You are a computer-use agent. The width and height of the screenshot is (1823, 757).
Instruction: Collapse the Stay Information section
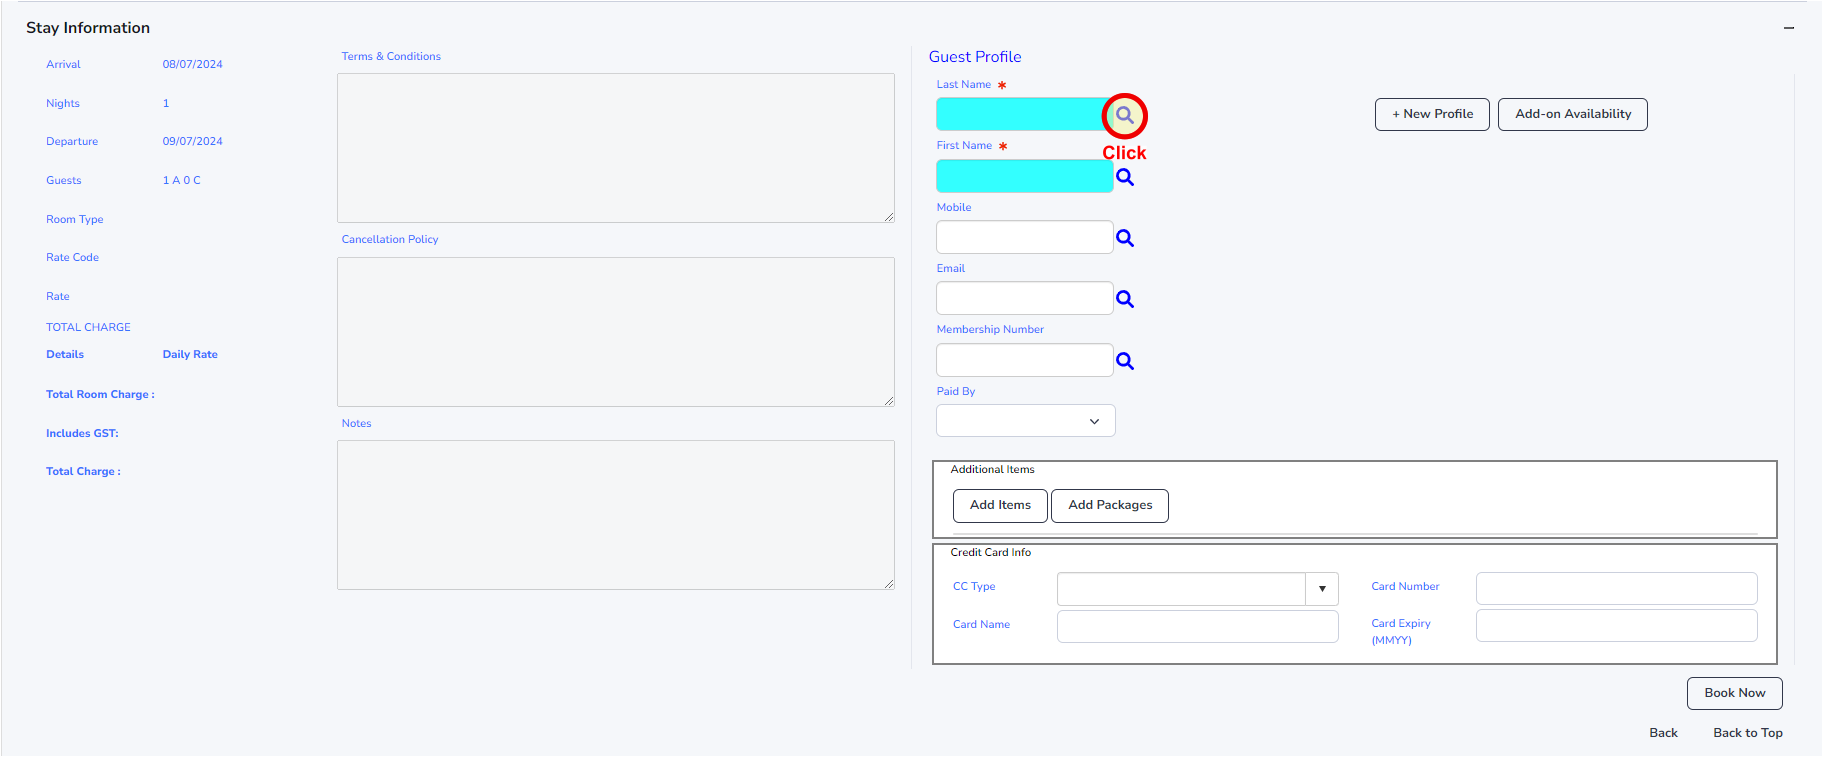[x=1789, y=28]
